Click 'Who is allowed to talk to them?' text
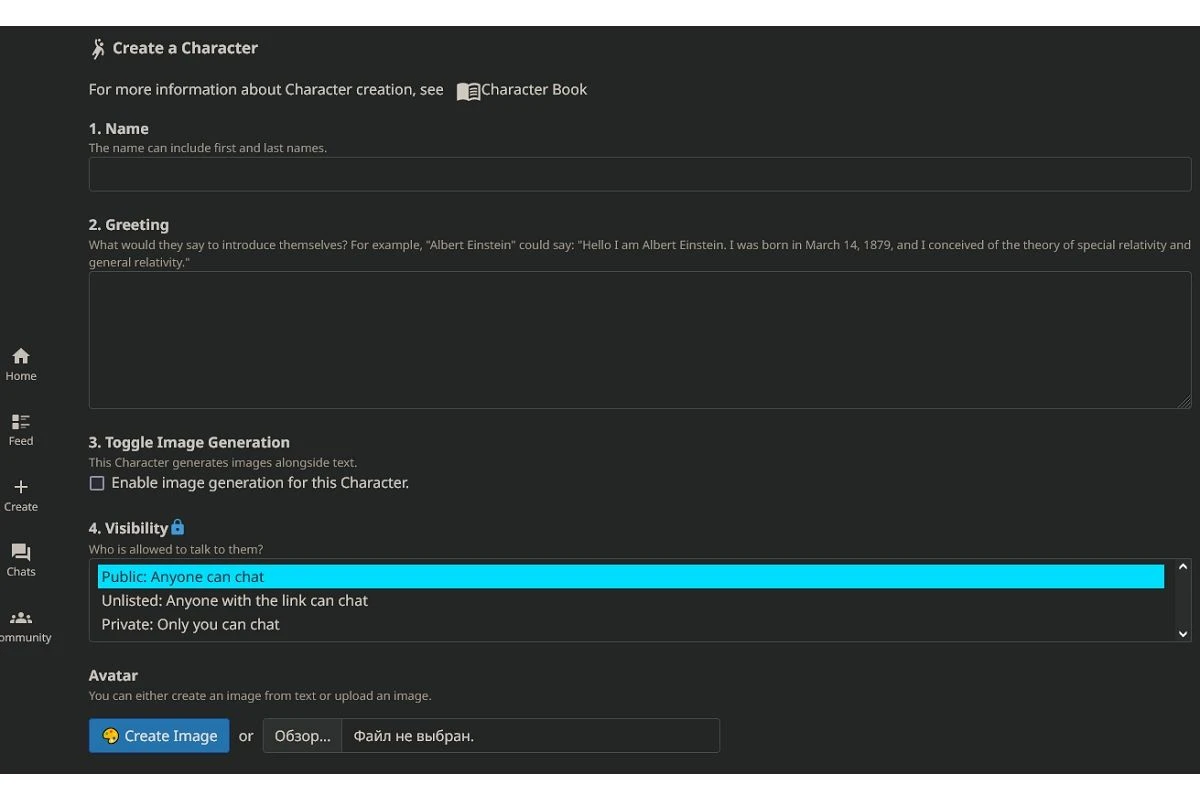This screenshot has height=800, width=1200. 176,549
